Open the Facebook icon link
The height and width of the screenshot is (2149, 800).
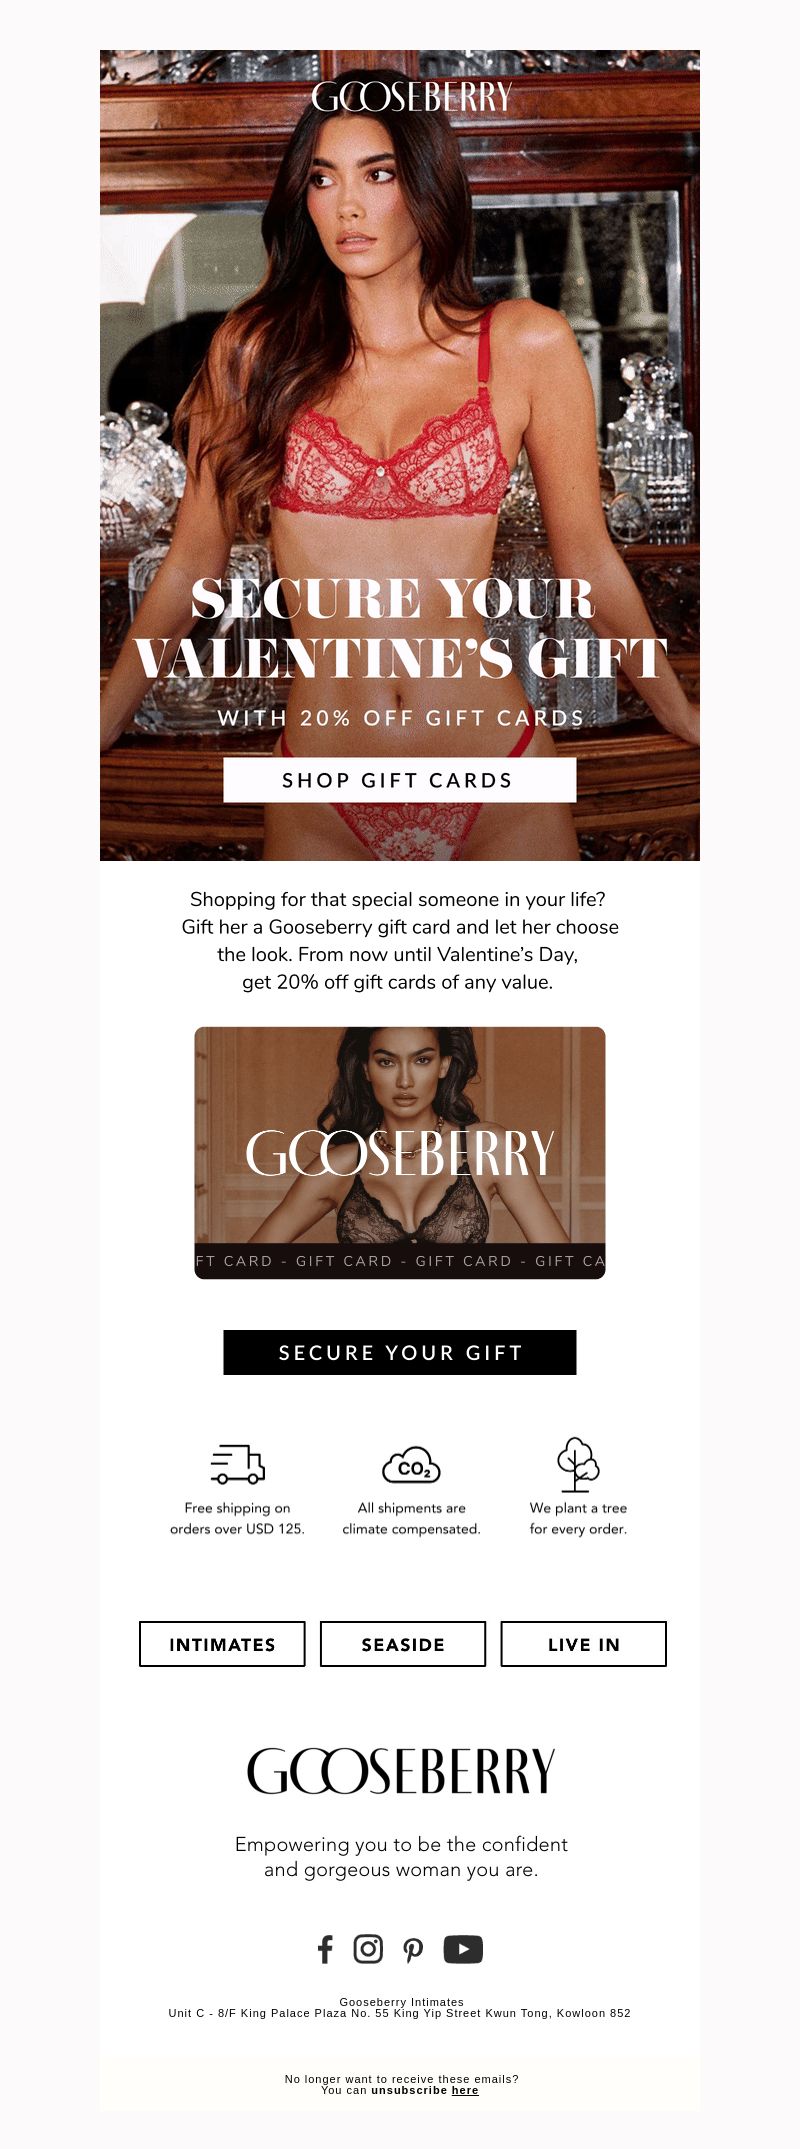pos(325,1949)
